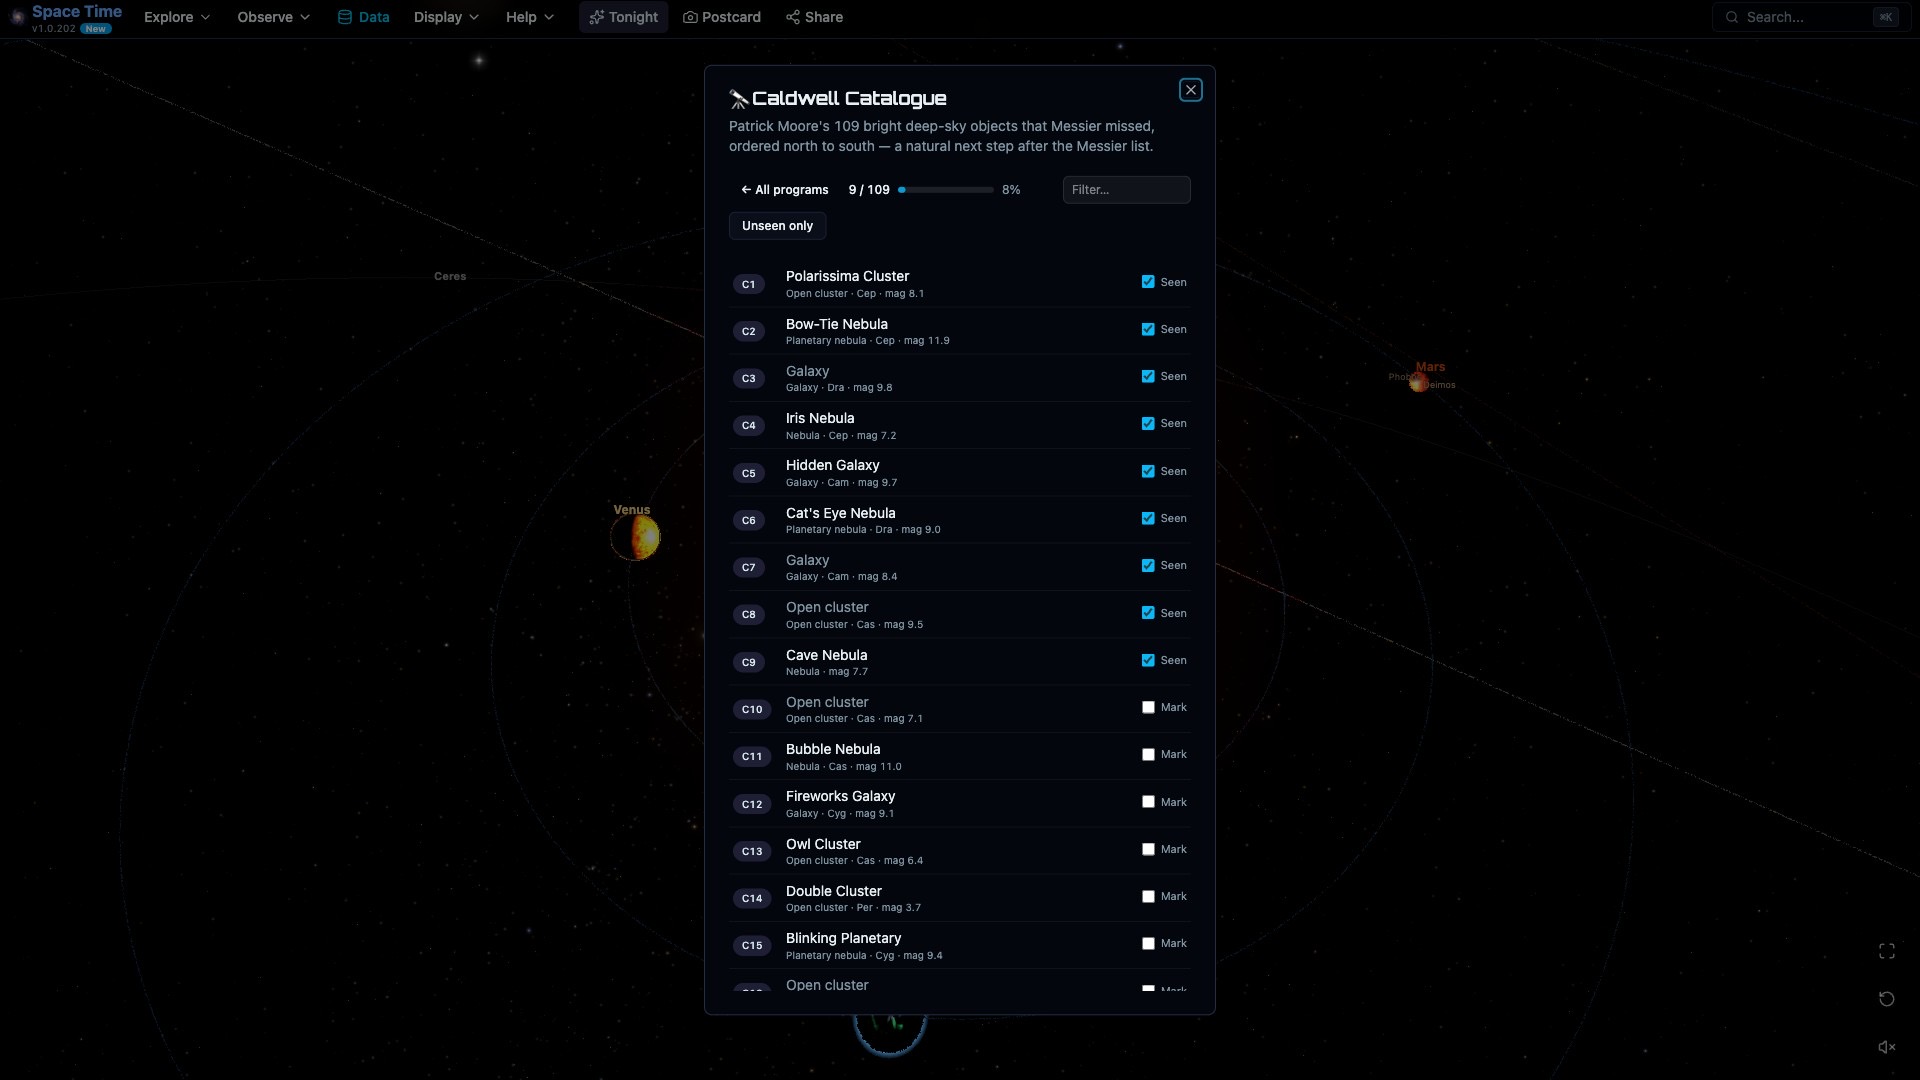Toggle sound with the muted speaker icon
This screenshot has height=1080, width=1920.
click(x=1887, y=1047)
